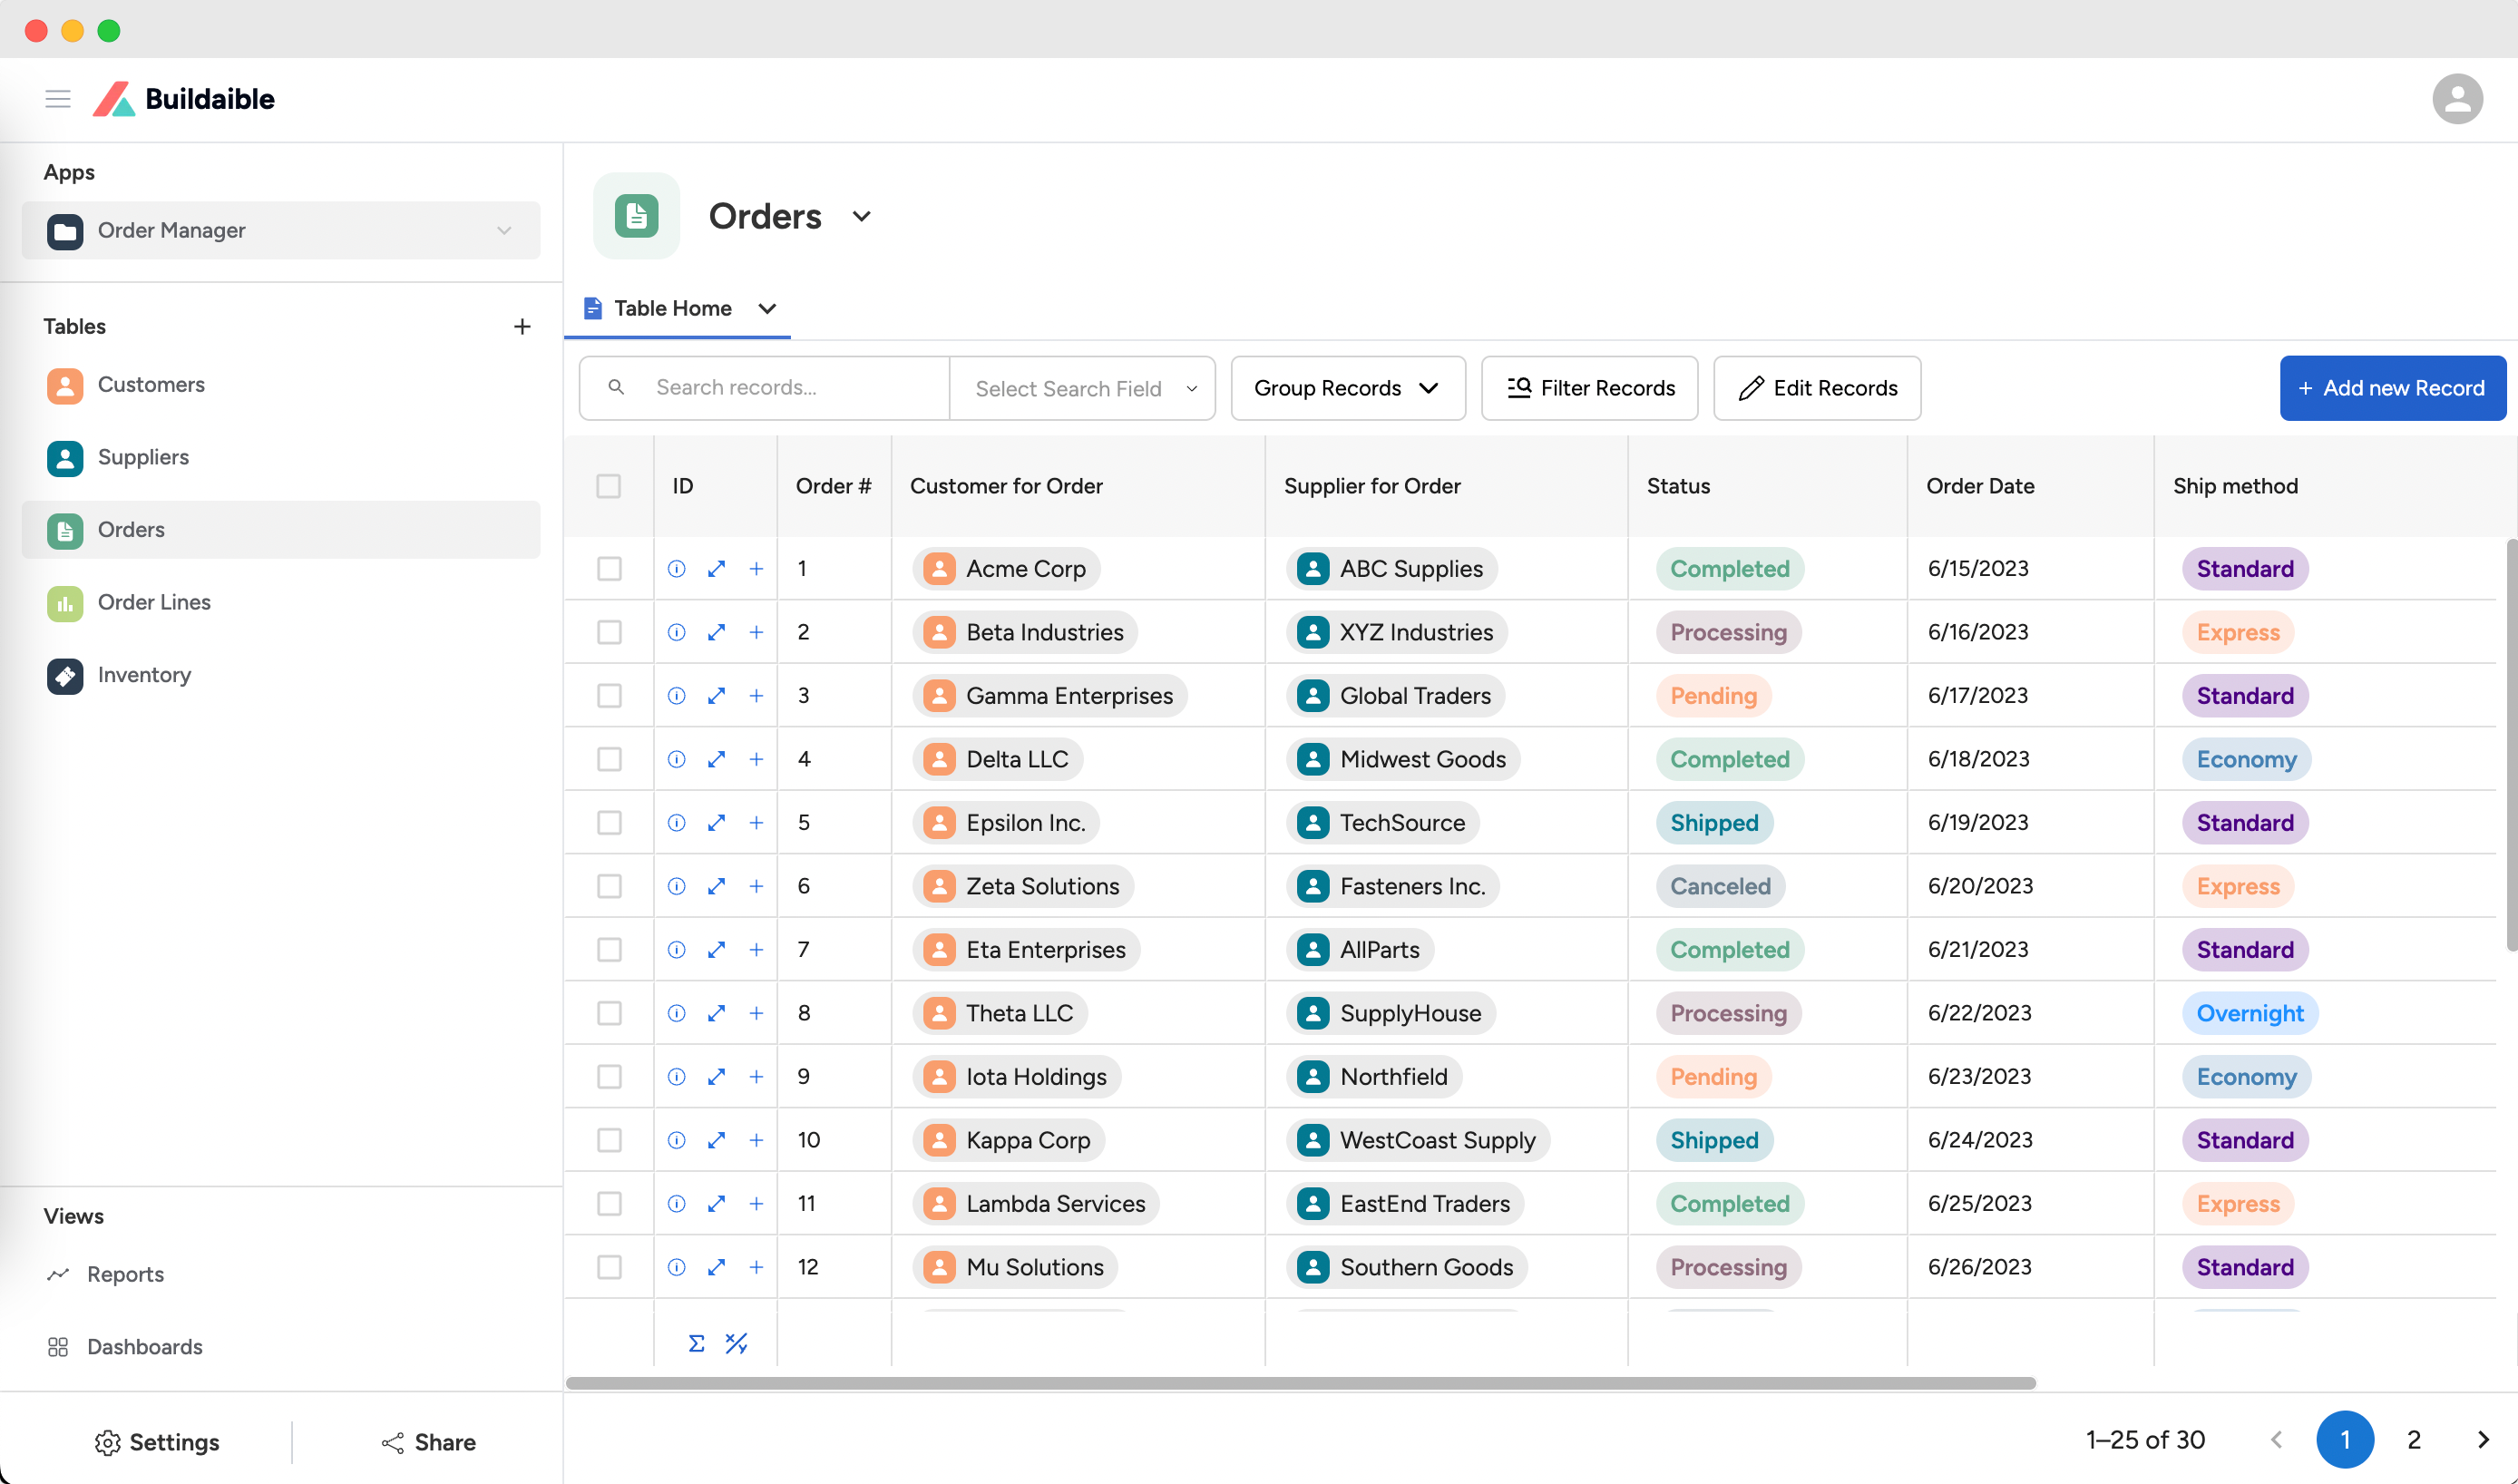
Task: Click the sigma summary icon
Action: tap(697, 1343)
